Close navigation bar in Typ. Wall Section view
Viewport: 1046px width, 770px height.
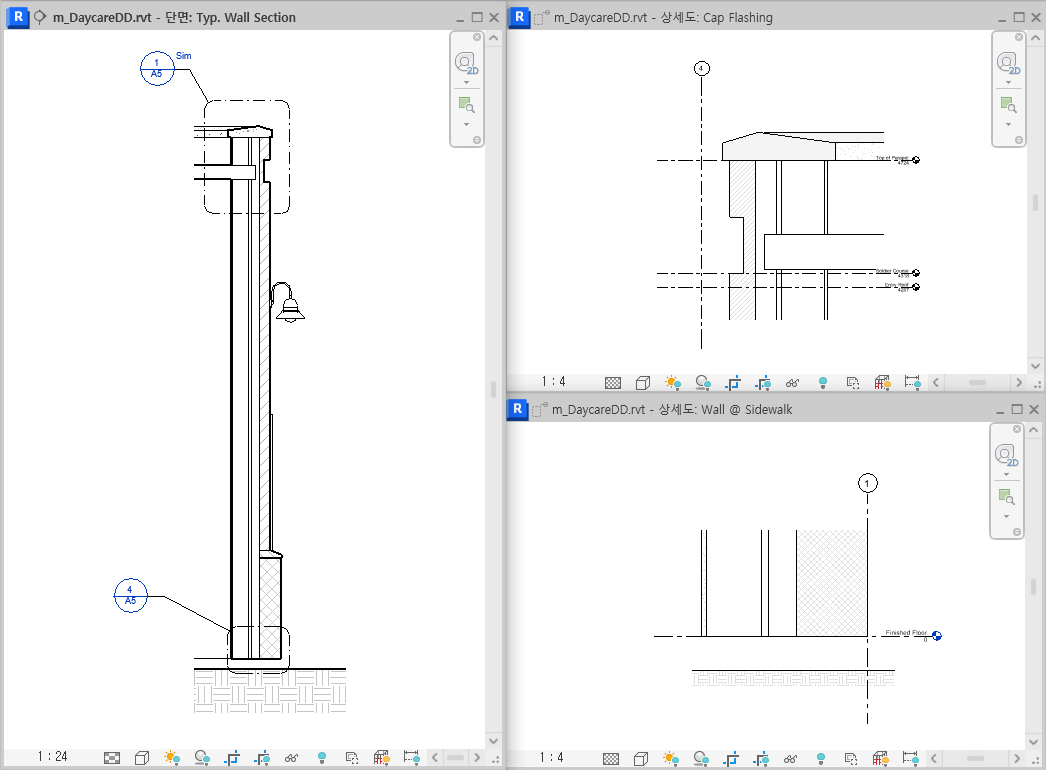tap(477, 37)
